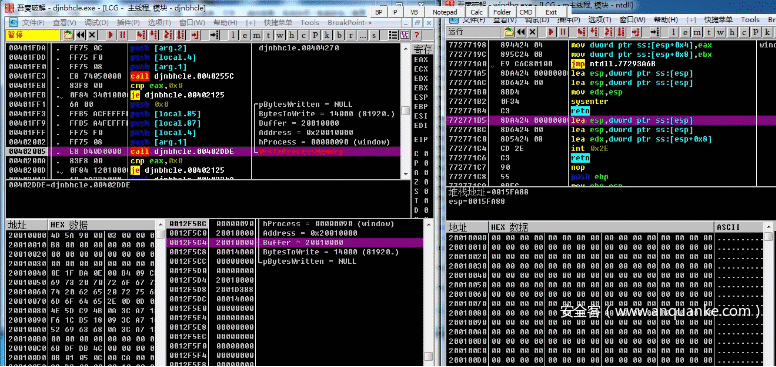The width and height of the screenshot is (776, 367).
Task: Click Restart (rewind) icon in djnbhcle window toolbar
Action: click(80, 35)
